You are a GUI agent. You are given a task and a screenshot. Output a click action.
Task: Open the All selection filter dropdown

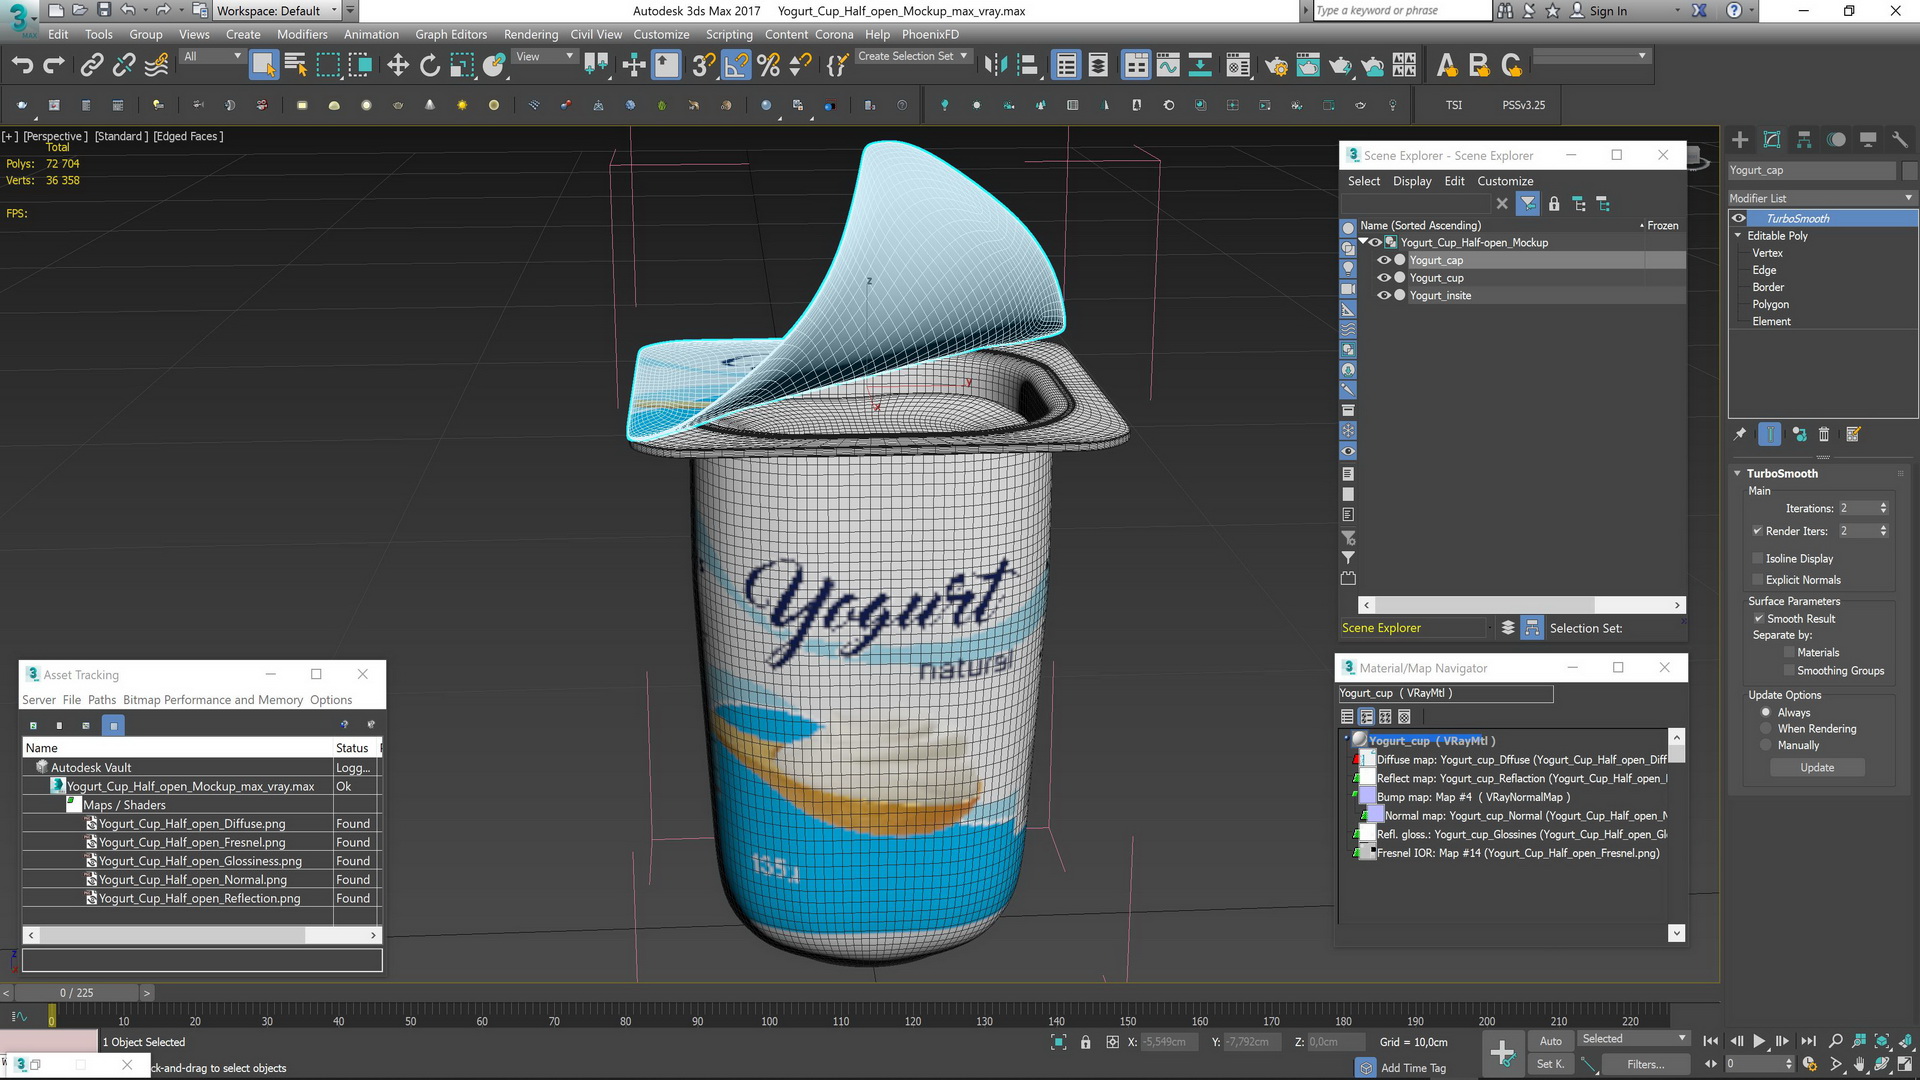[213, 57]
